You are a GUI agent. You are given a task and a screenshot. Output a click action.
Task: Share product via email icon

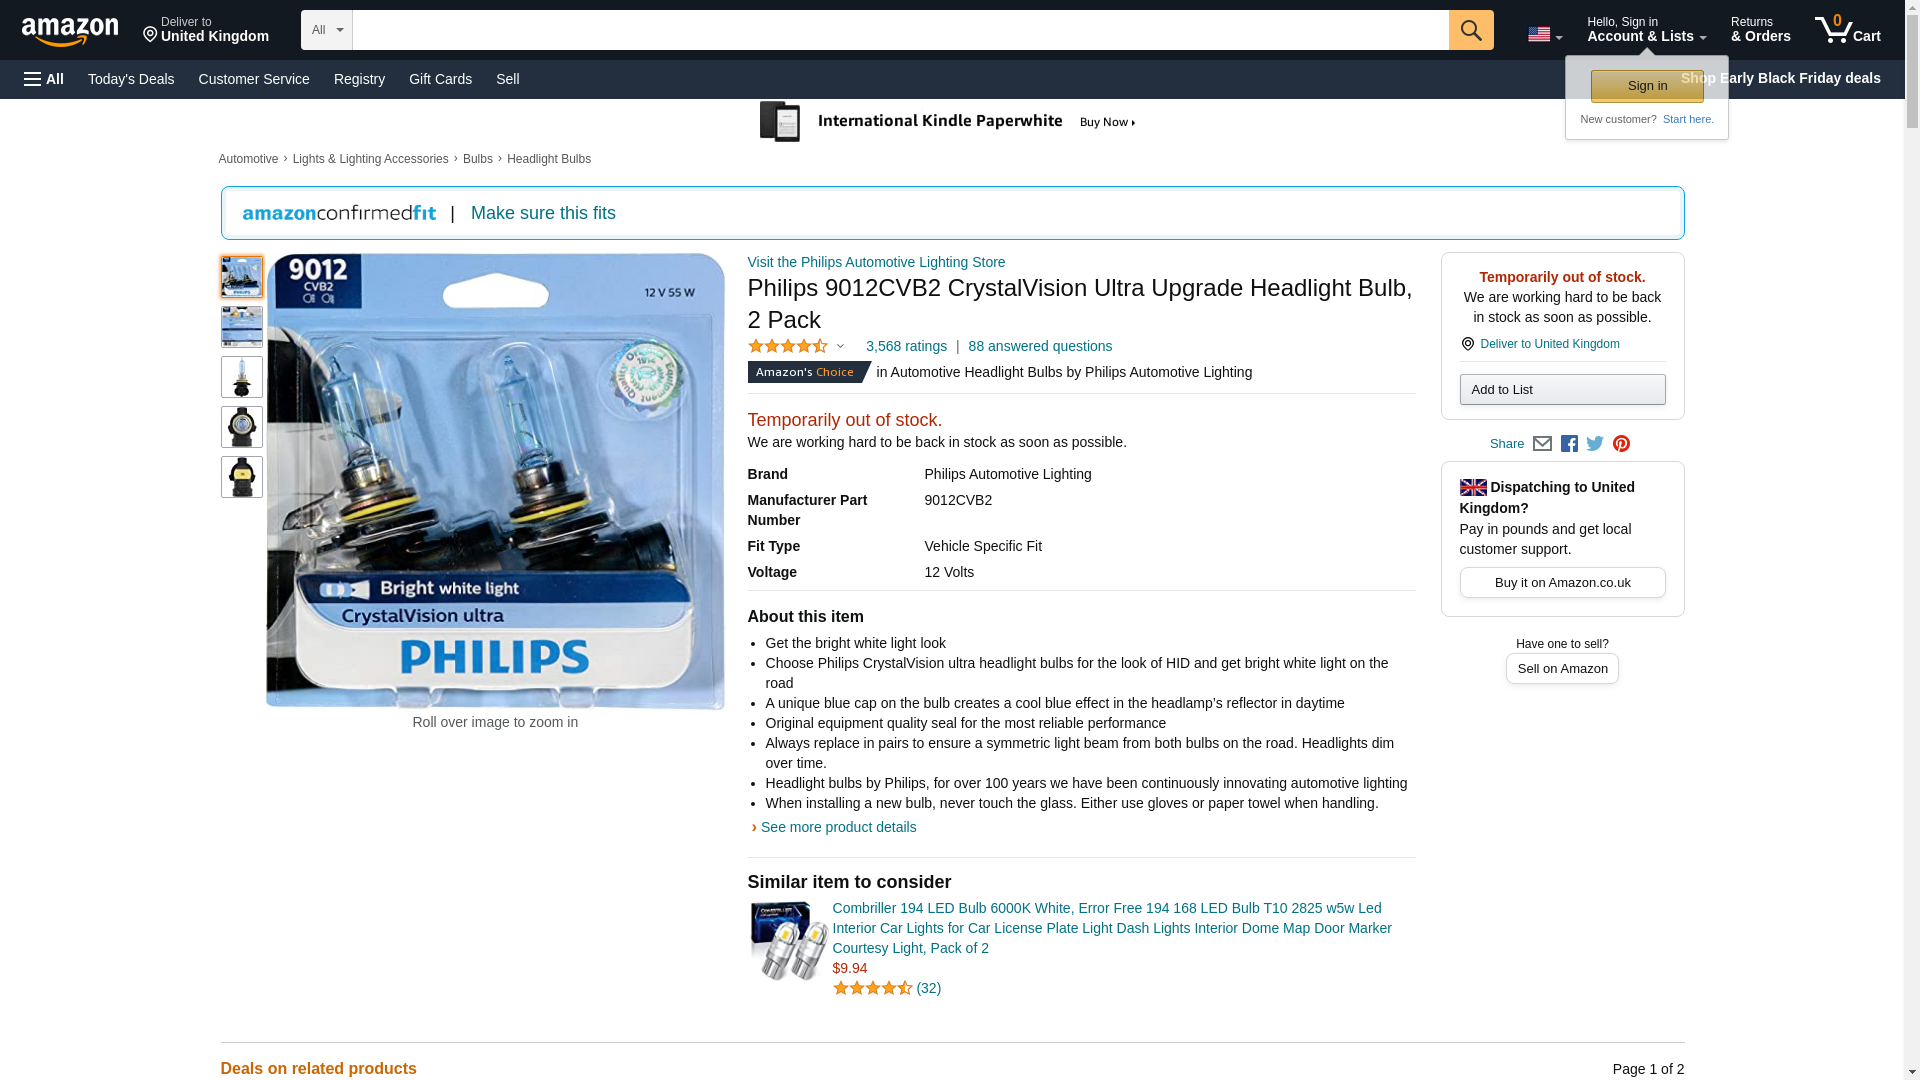tap(1542, 444)
